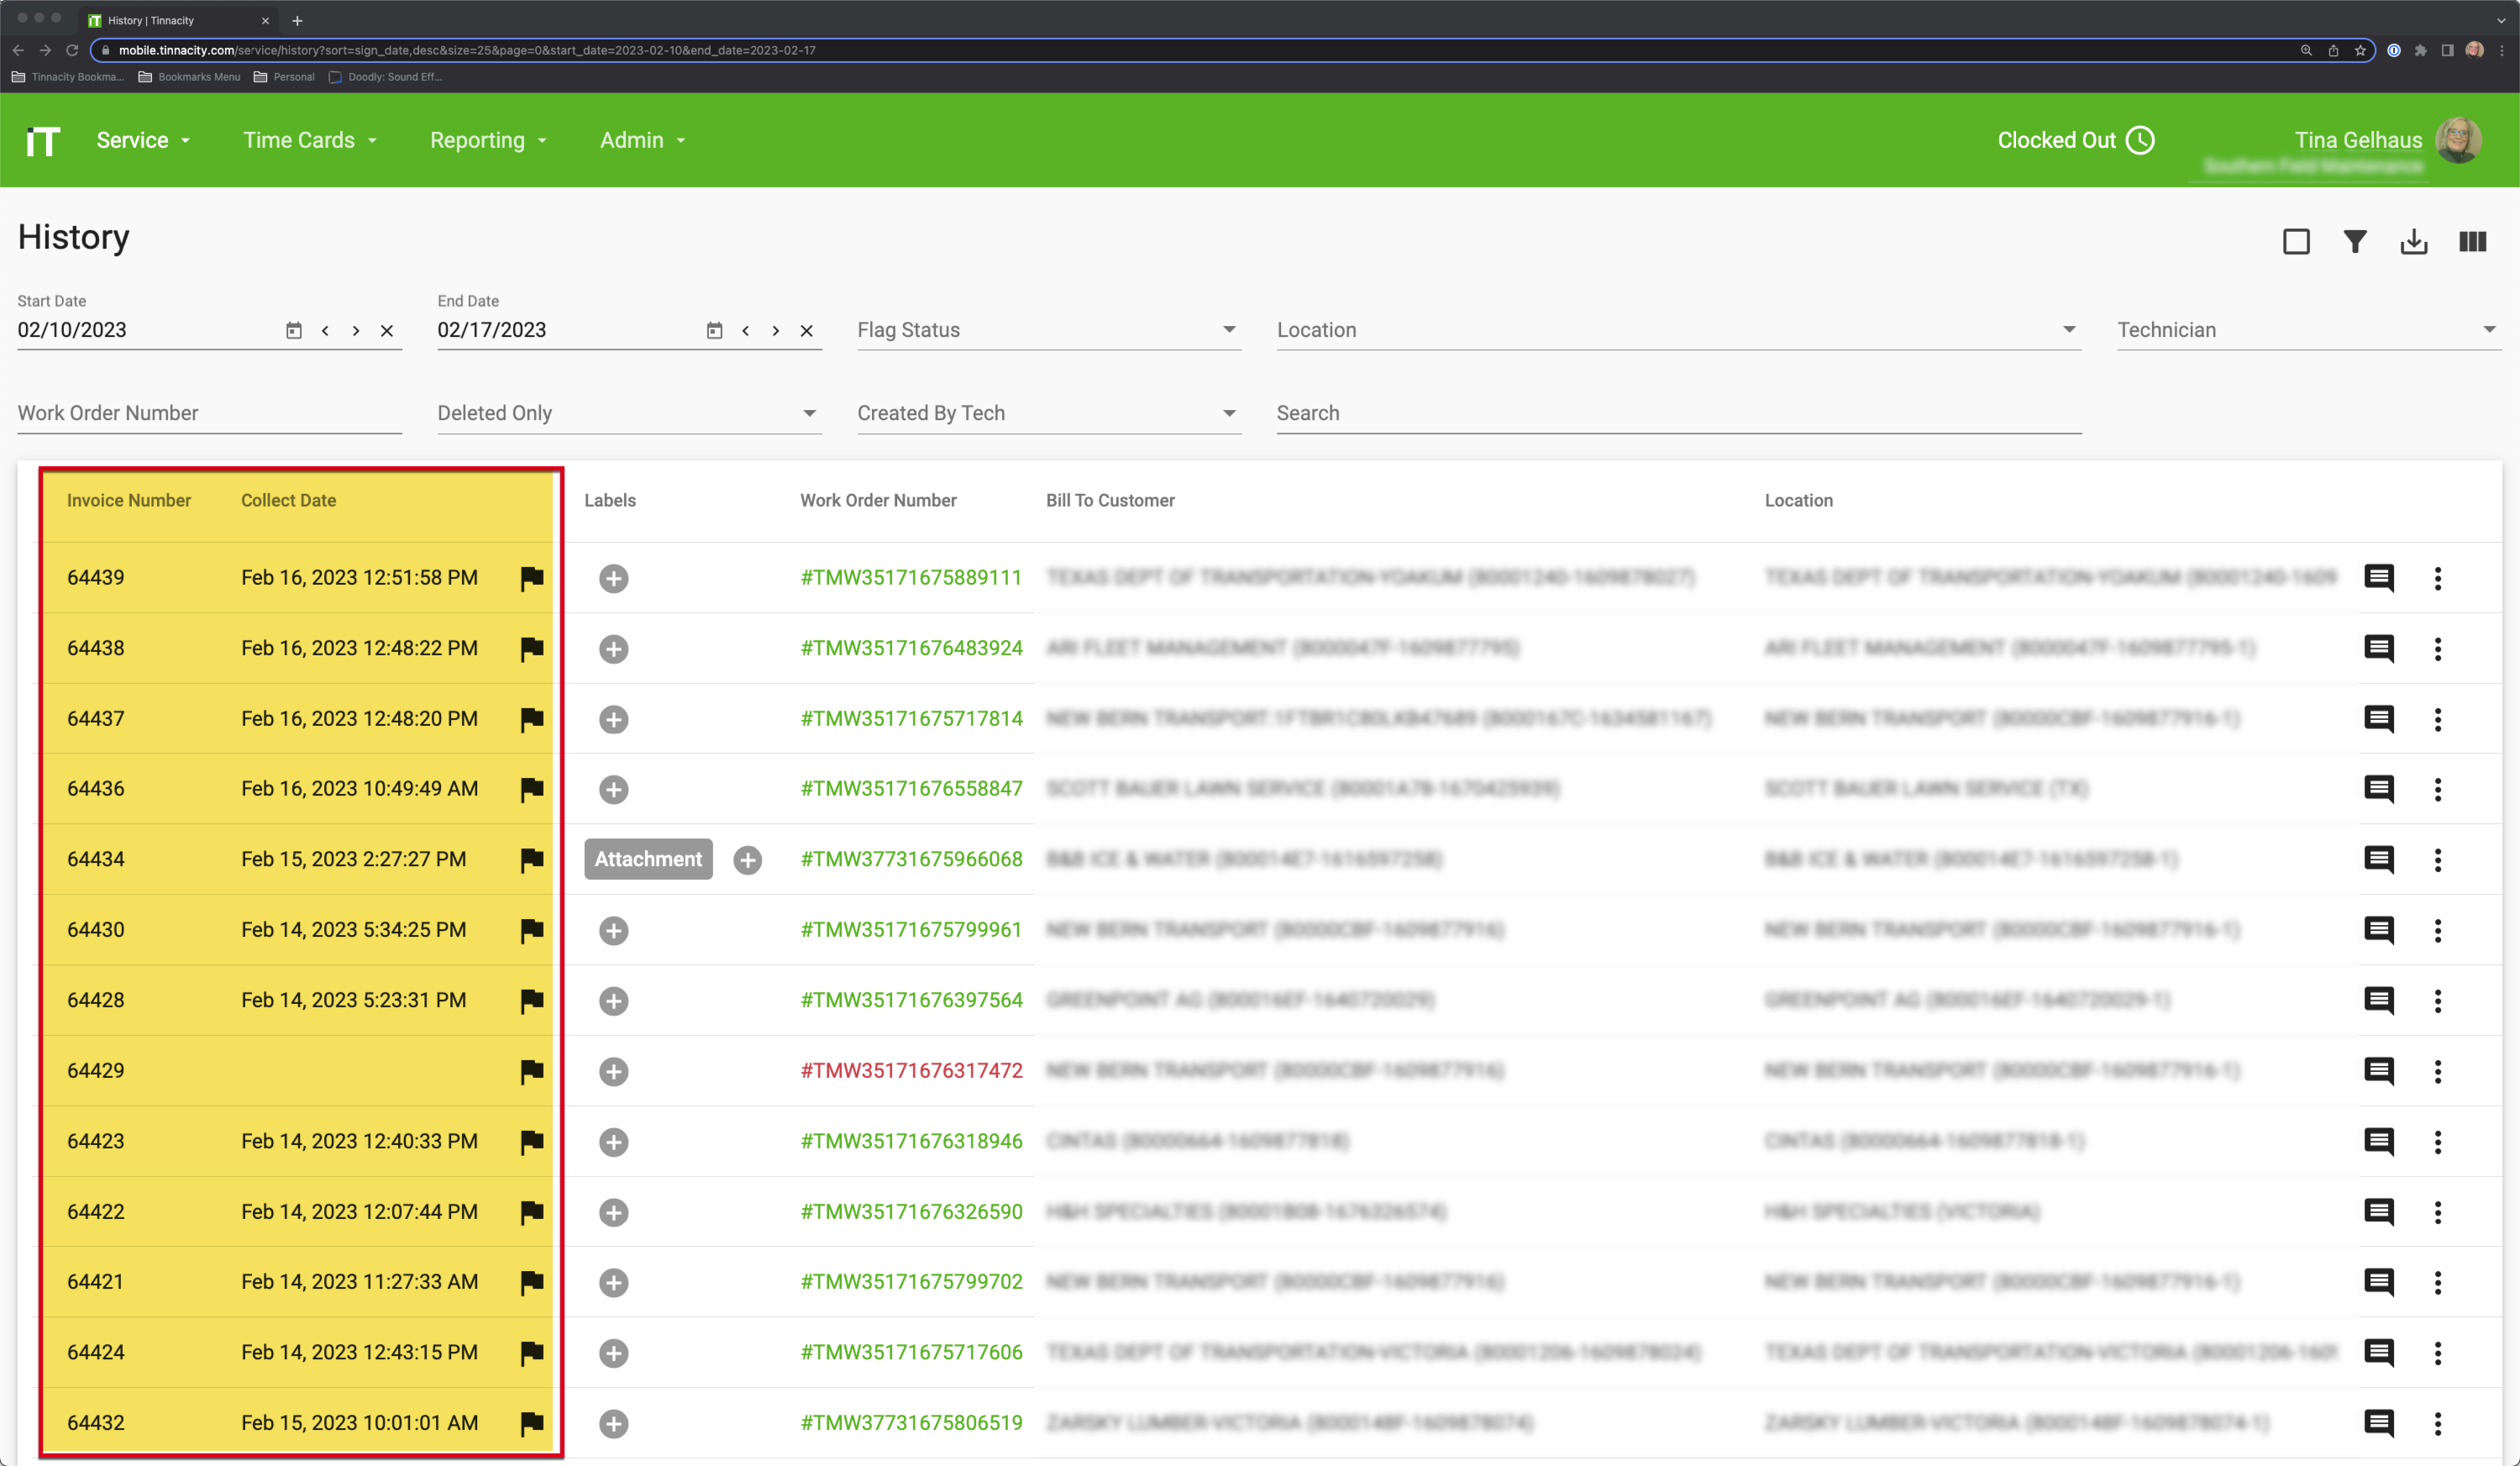This screenshot has height=1466, width=2520.
Task: Open the Service menu
Action: (143, 140)
